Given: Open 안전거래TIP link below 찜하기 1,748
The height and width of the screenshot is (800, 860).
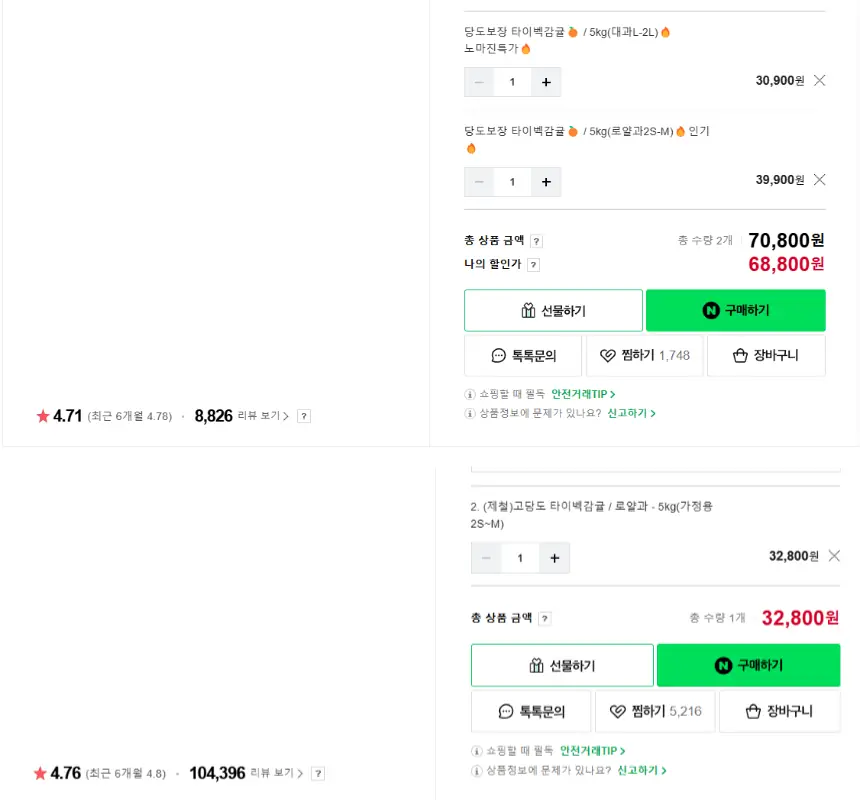Looking at the screenshot, I should (x=583, y=394).
